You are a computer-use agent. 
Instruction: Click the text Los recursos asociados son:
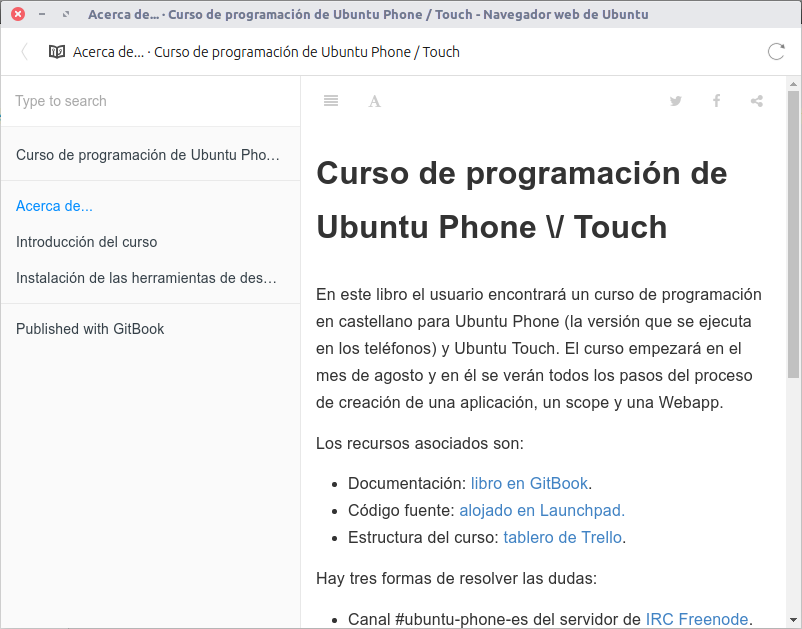pyautogui.click(x=420, y=443)
